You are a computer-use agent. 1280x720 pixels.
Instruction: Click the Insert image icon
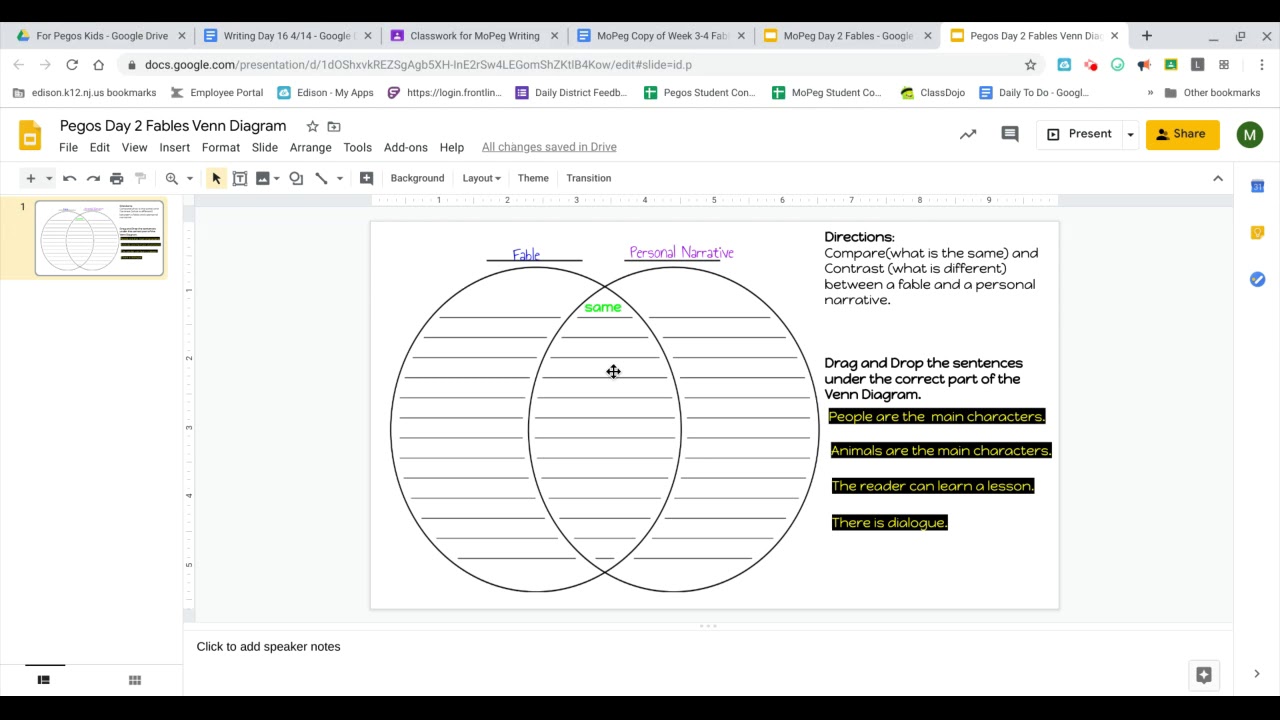(263, 178)
